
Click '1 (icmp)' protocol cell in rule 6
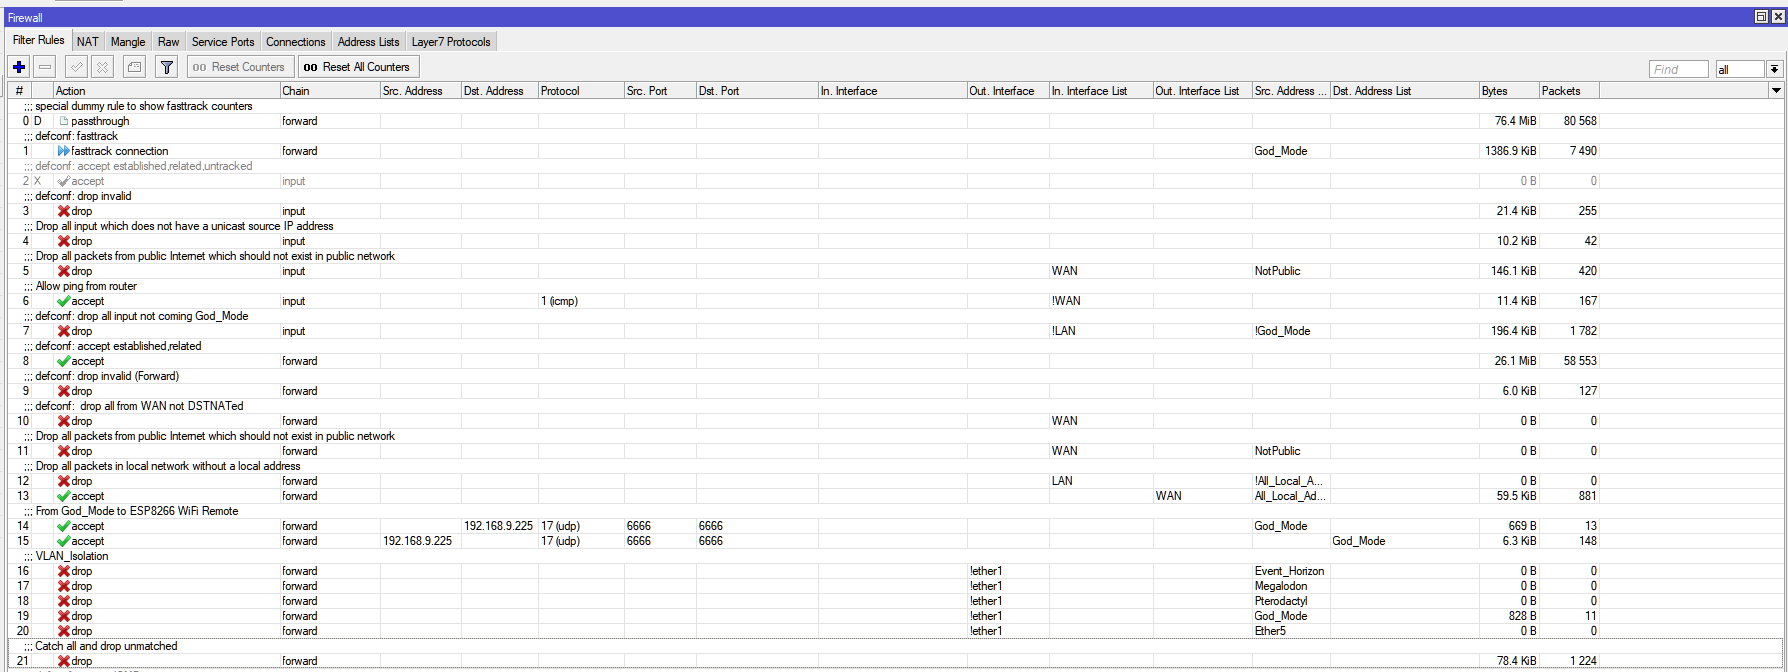[559, 301]
